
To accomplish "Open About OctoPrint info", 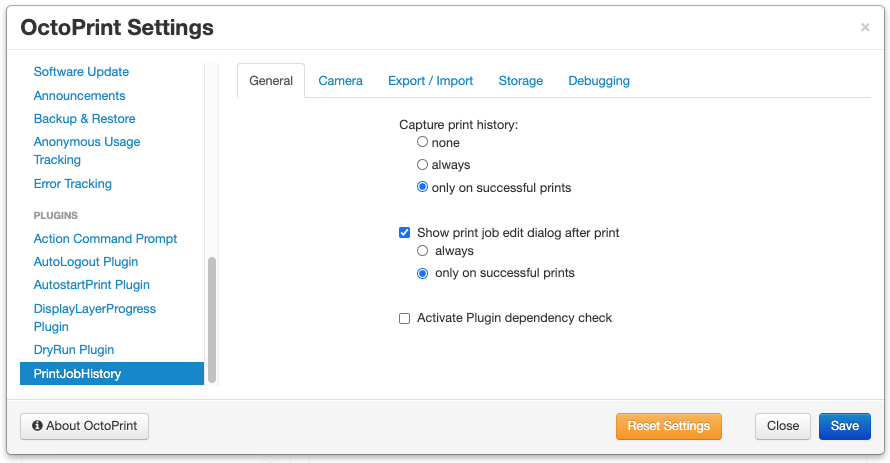I will 85,426.
